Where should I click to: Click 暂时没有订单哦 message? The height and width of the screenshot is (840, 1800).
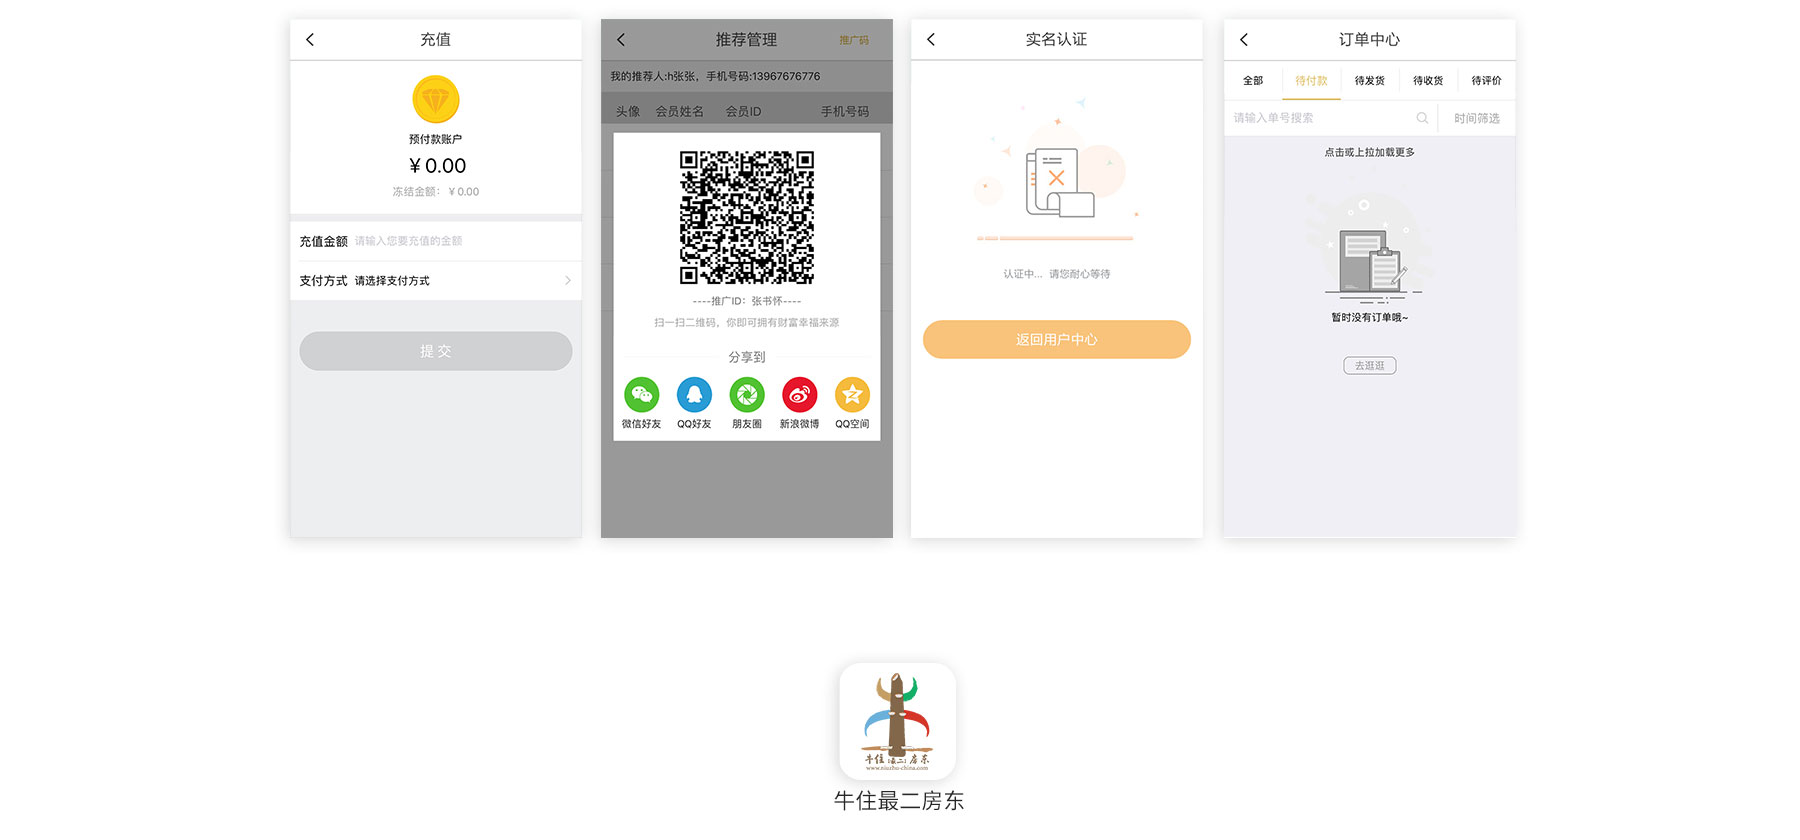(x=1370, y=318)
